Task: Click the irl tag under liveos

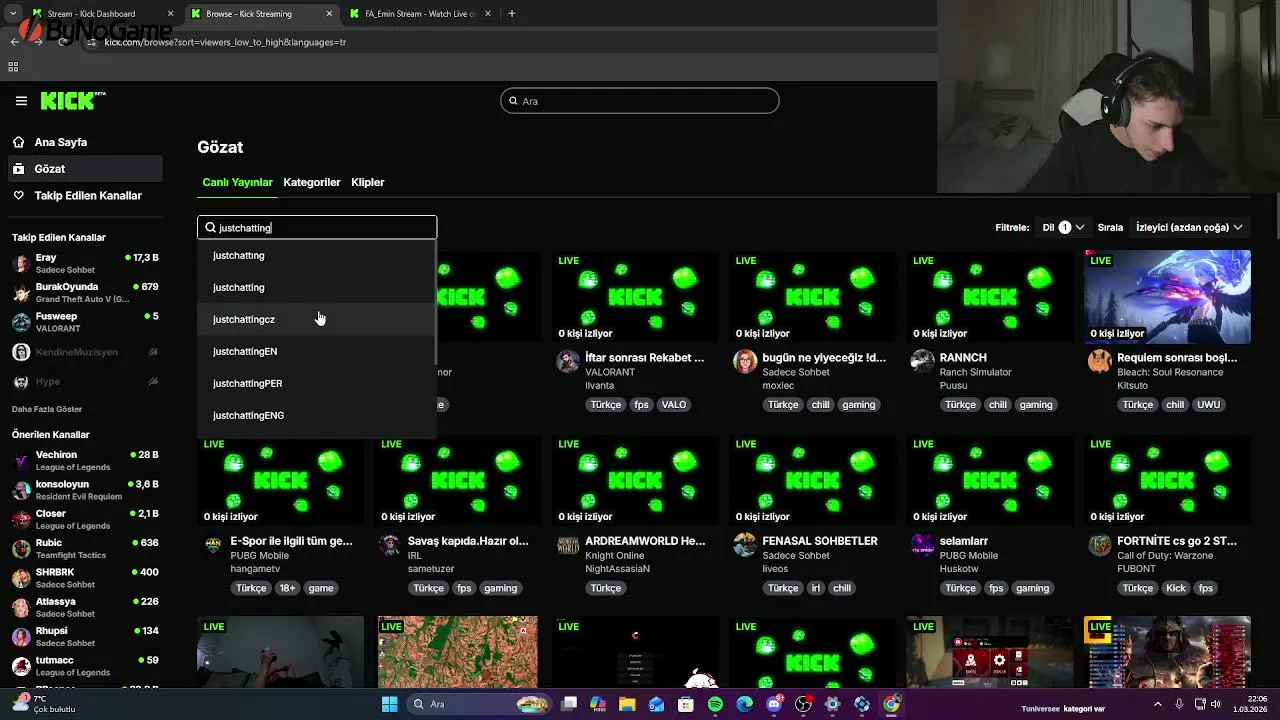Action: click(x=816, y=588)
